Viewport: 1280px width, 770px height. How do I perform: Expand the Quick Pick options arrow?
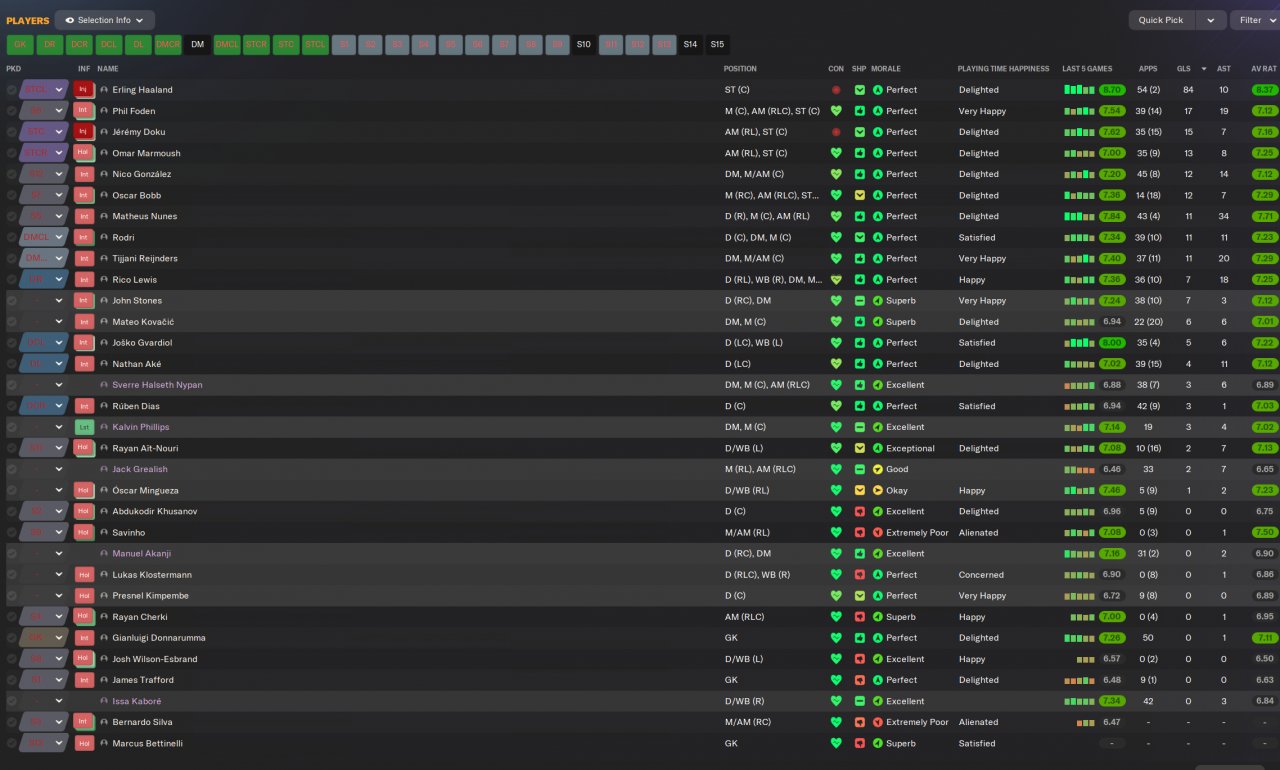tap(1212, 20)
